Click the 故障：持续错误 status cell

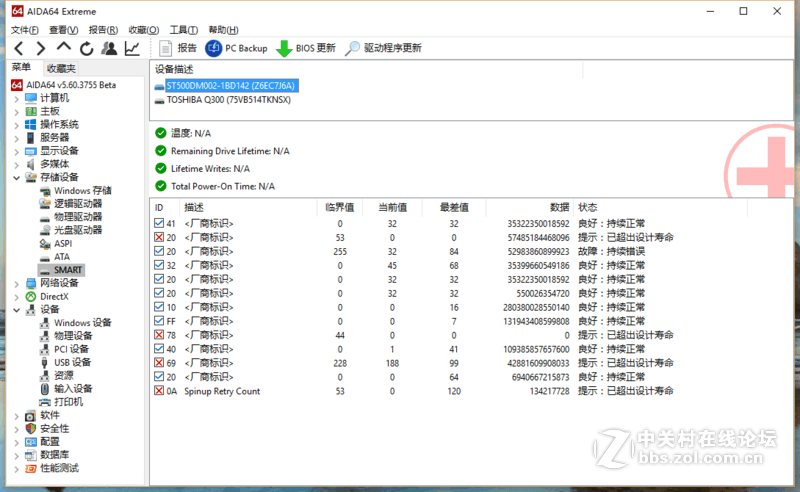point(611,251)
